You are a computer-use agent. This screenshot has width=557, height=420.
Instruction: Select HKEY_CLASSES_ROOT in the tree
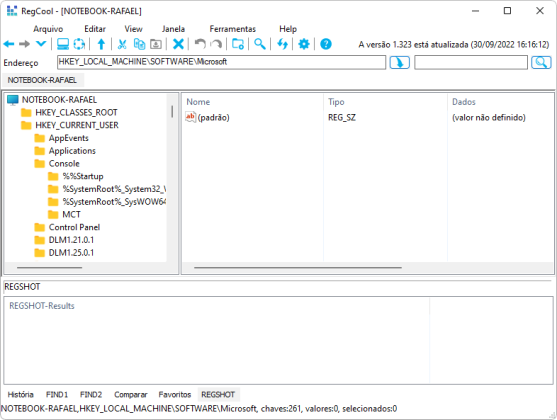76,113
